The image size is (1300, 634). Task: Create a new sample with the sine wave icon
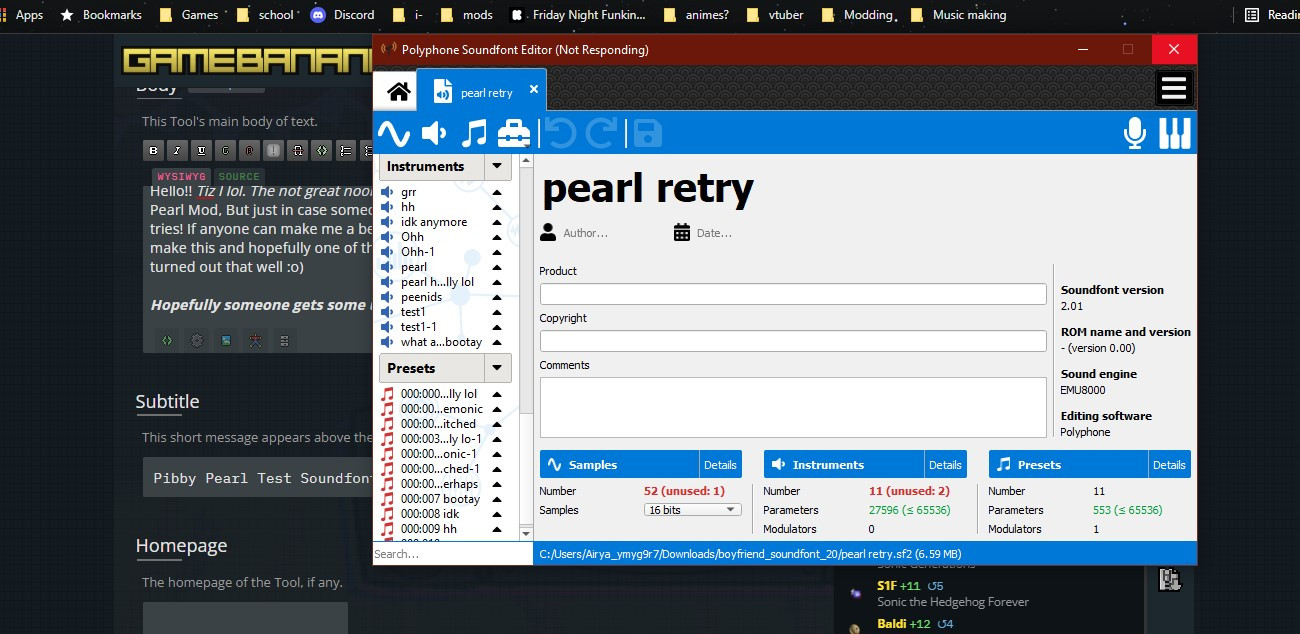point(394,131)
